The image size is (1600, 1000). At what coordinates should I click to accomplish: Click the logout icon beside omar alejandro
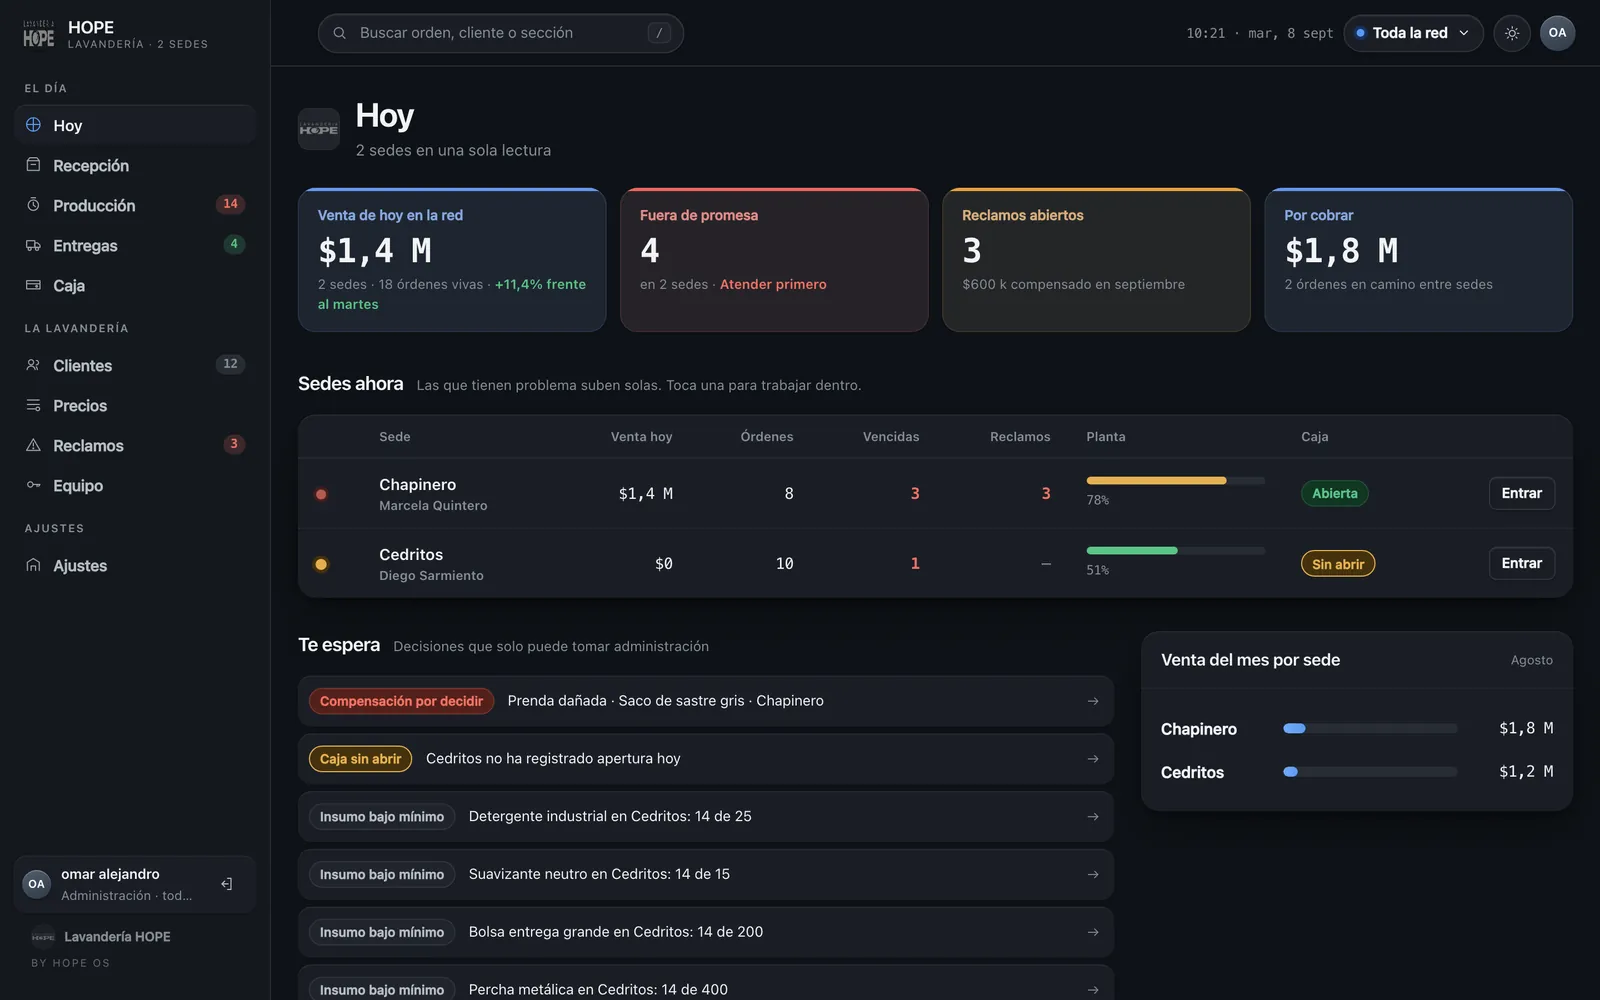(x=227, y=884)
